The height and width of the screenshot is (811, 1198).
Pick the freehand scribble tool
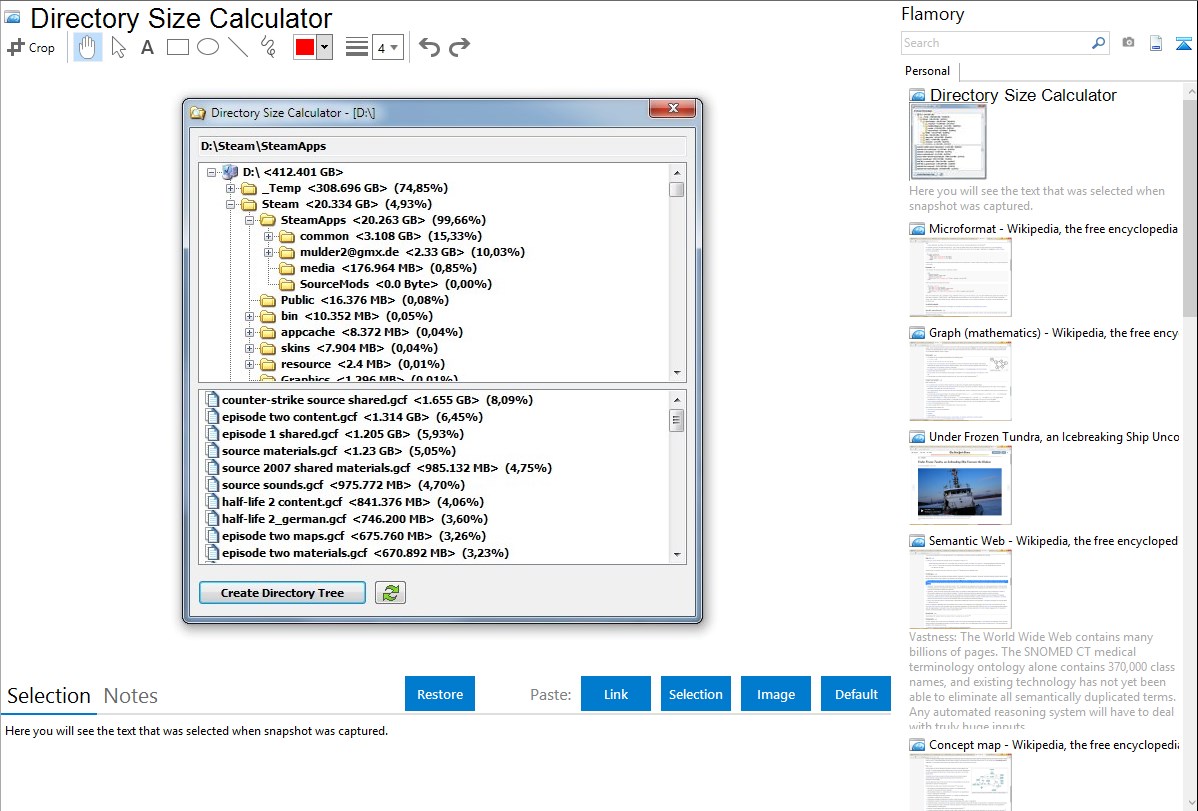point(268,47)
